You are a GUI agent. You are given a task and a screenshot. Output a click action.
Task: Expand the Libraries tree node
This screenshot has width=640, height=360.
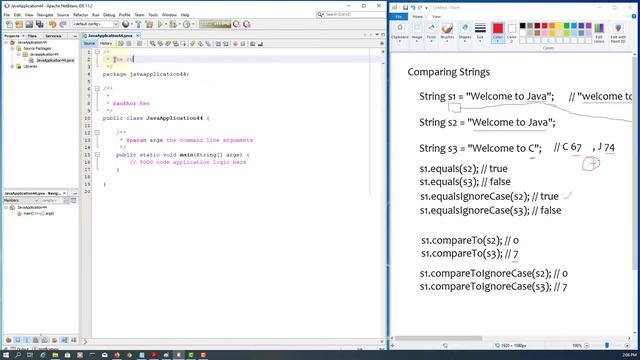(x=13, y=67)
